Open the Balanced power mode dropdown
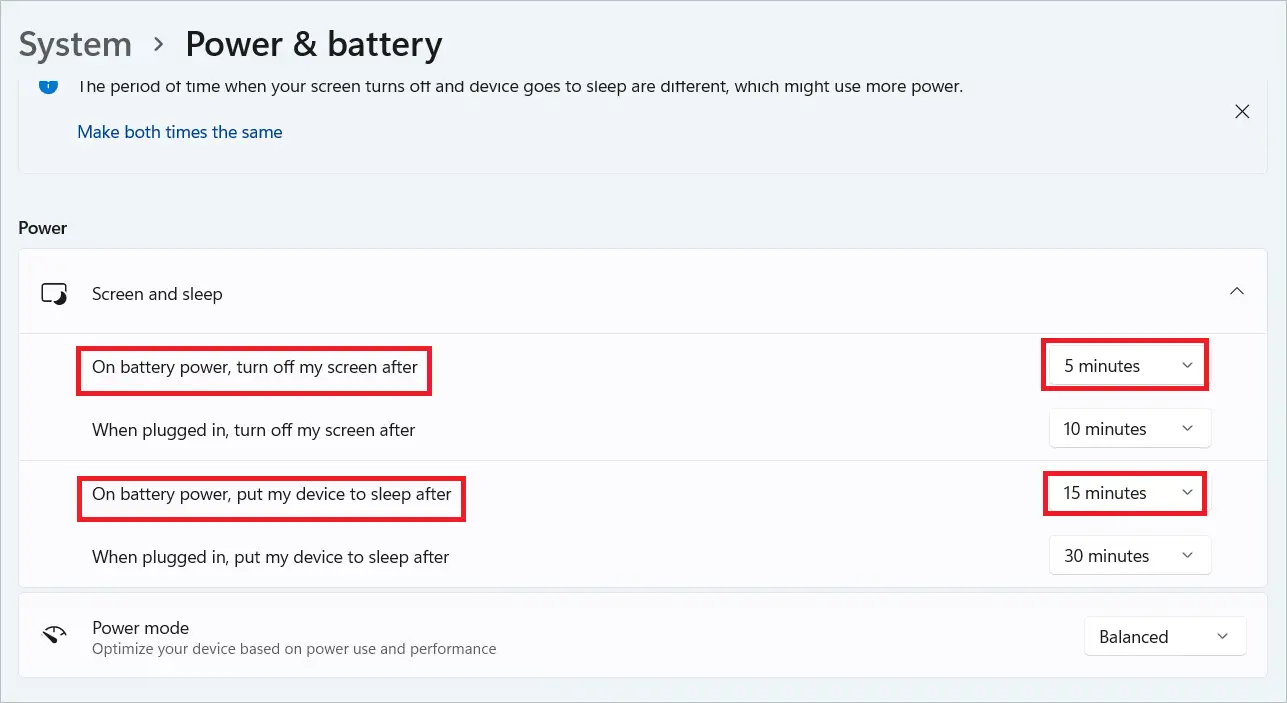1287x703 pixels. point(1165,636)
